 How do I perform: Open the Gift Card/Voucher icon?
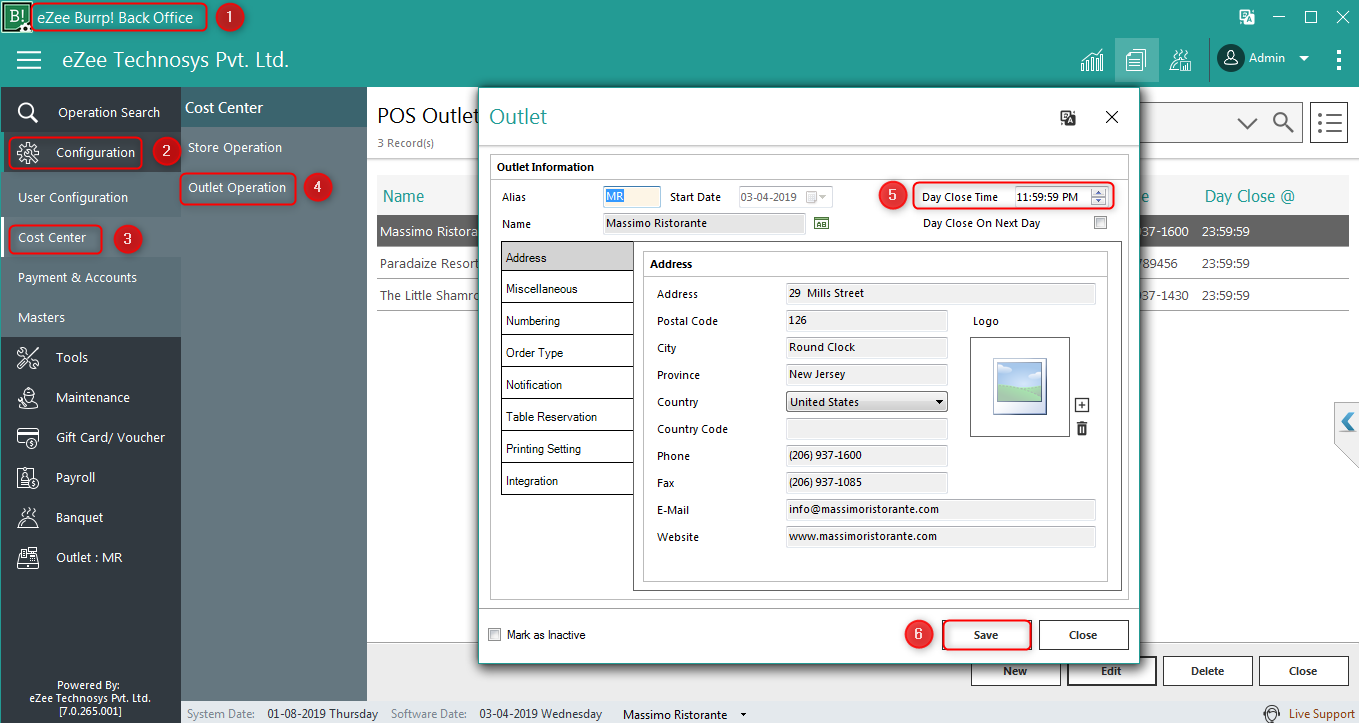tap(28, 437)
